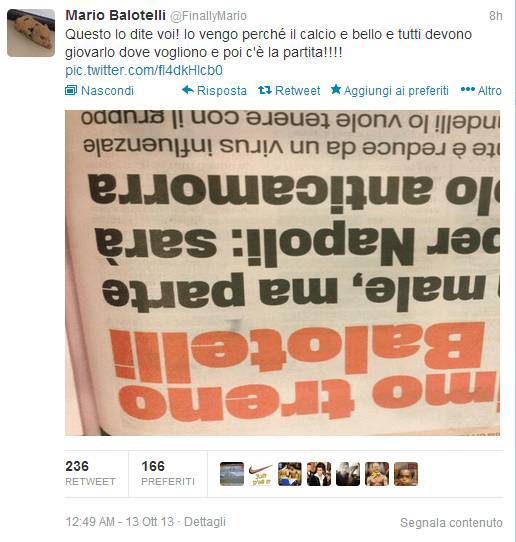Click the Risposta reply text

pos(222,91)
